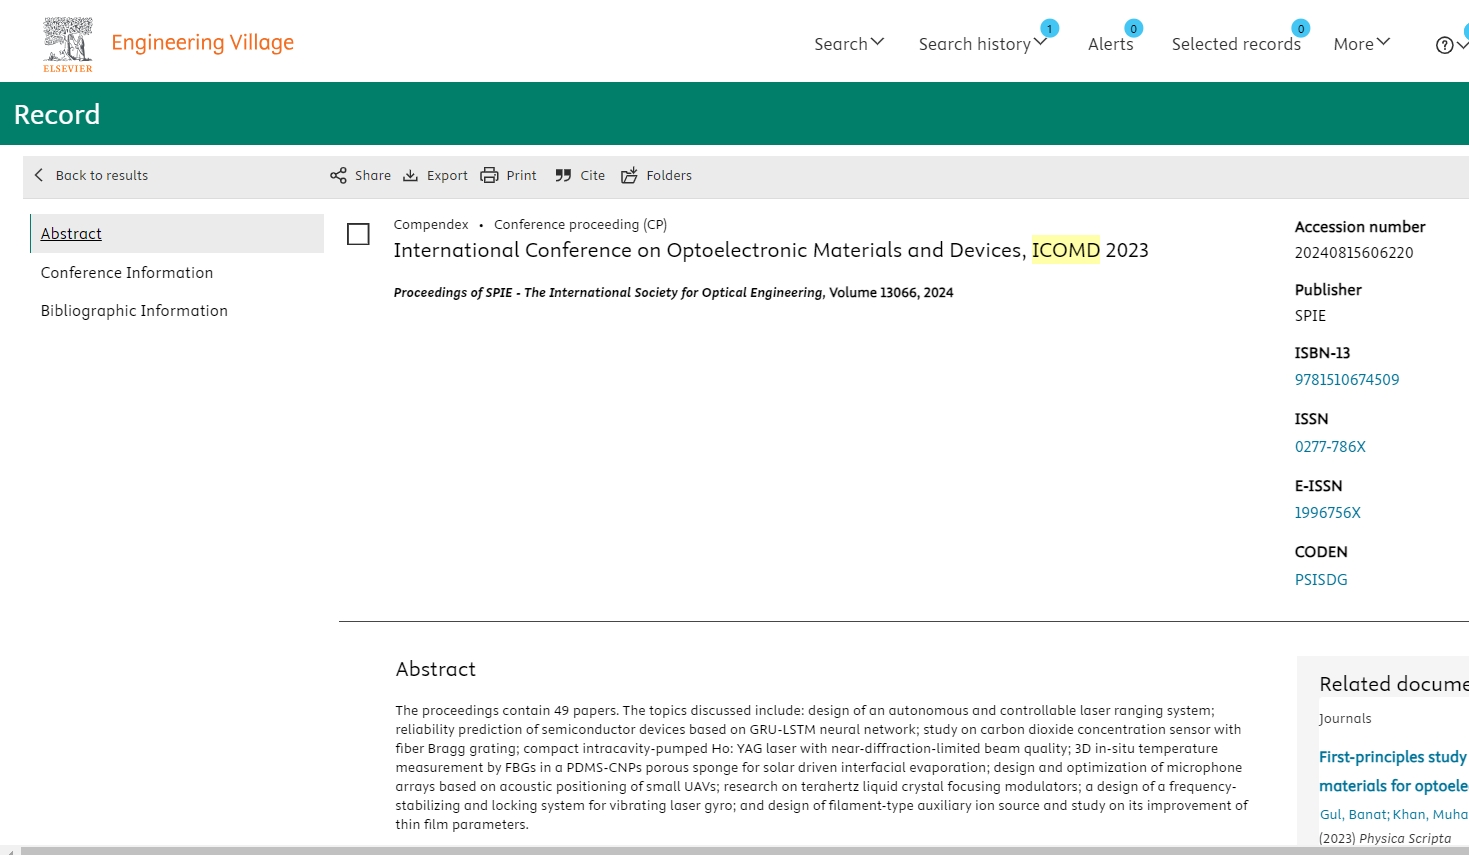Viewport: 1469px width, 855px height.
Task: Open the Engineering Village home link
Action: tap(203, 42)
